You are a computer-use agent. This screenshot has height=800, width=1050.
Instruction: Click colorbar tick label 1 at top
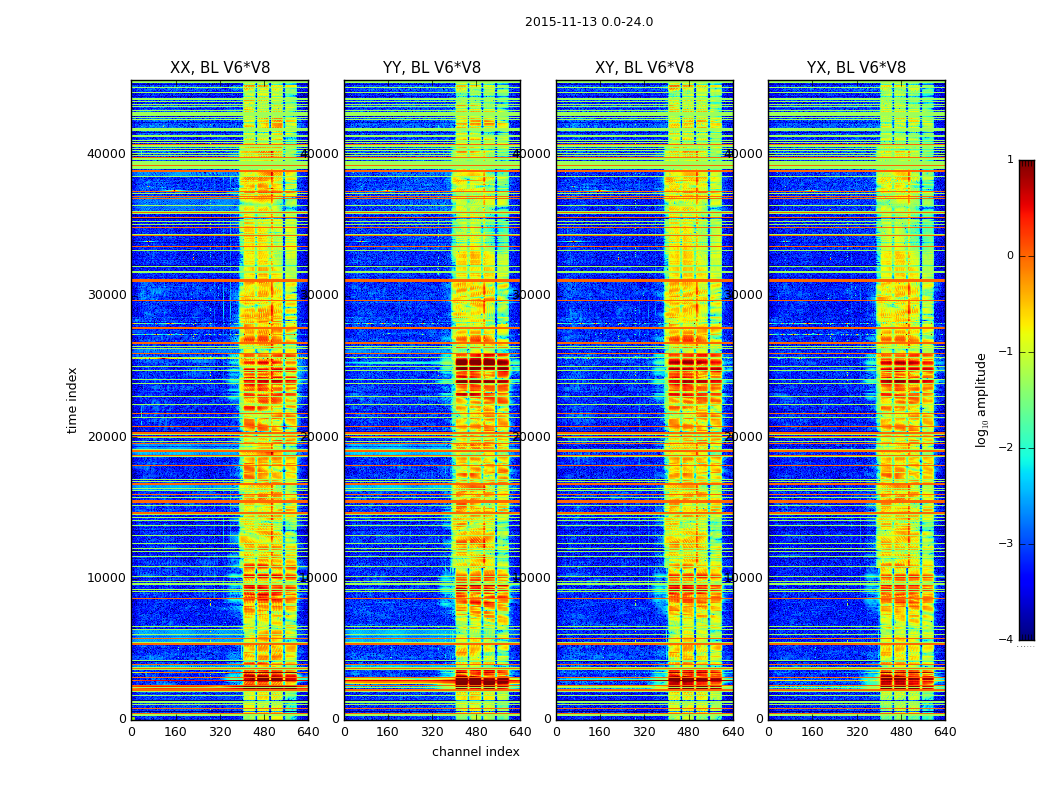click(1010, 159)
